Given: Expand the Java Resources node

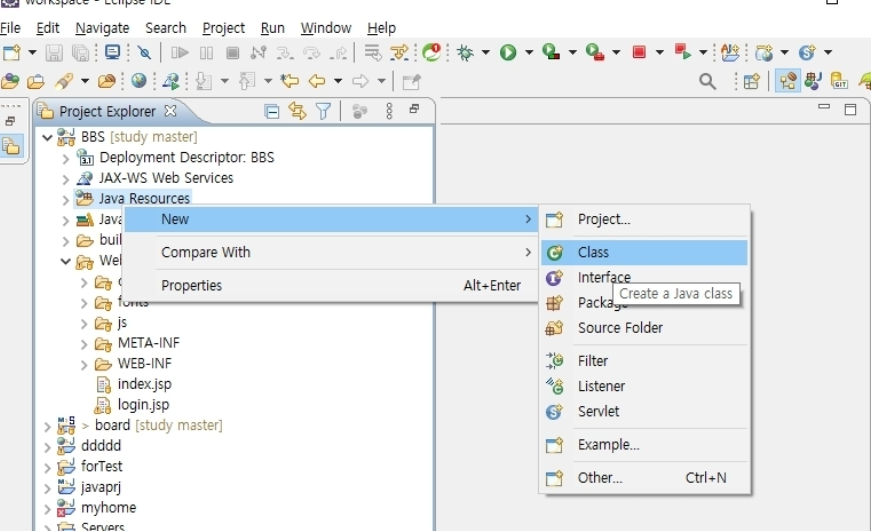Looking at the screenshot, I should [x=66, y=200].
